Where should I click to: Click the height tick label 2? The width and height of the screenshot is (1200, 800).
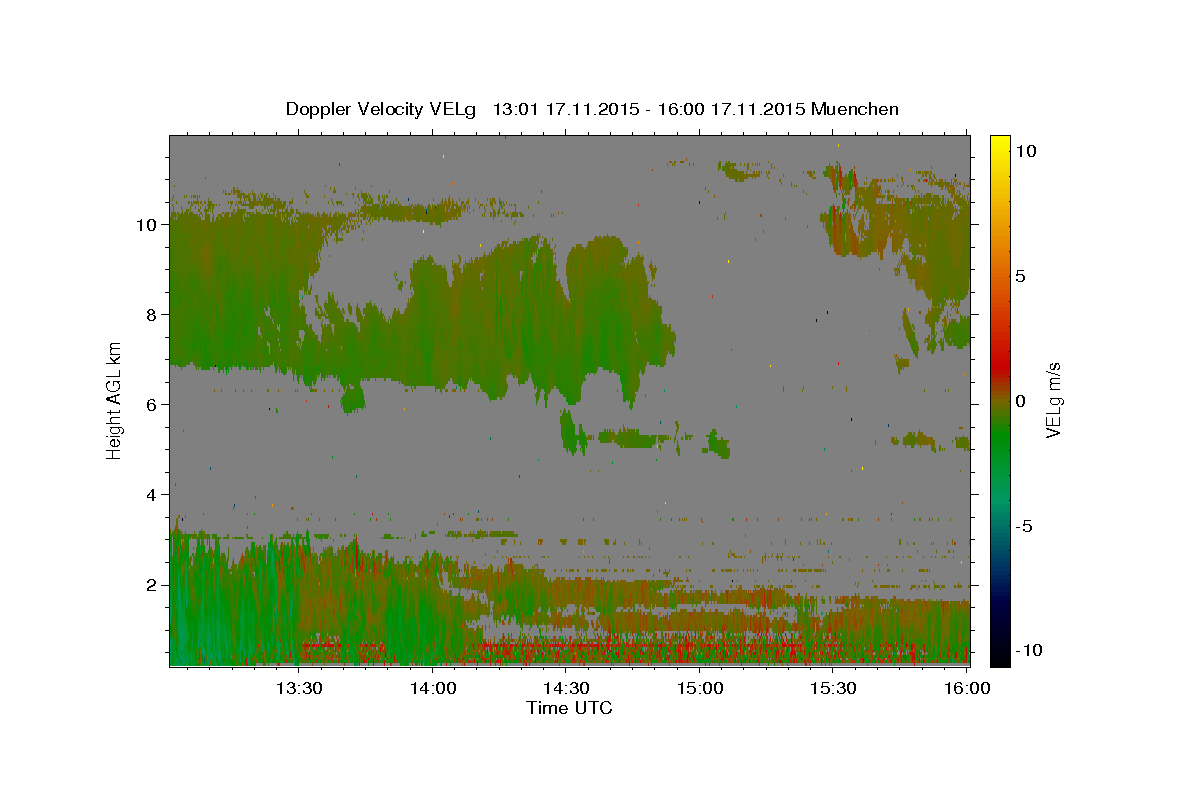[x=151, y=584]
